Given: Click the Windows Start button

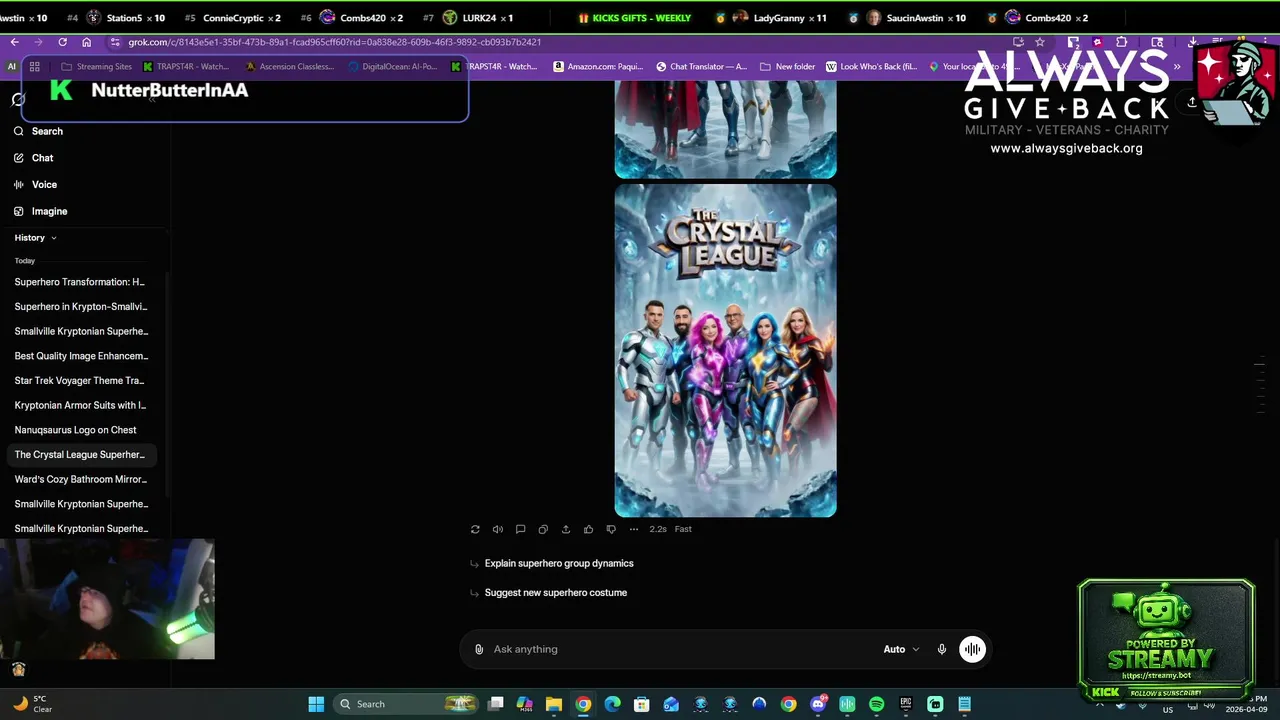Looking at the screenshot, I should pyautogui.click(x=316, y=704).
